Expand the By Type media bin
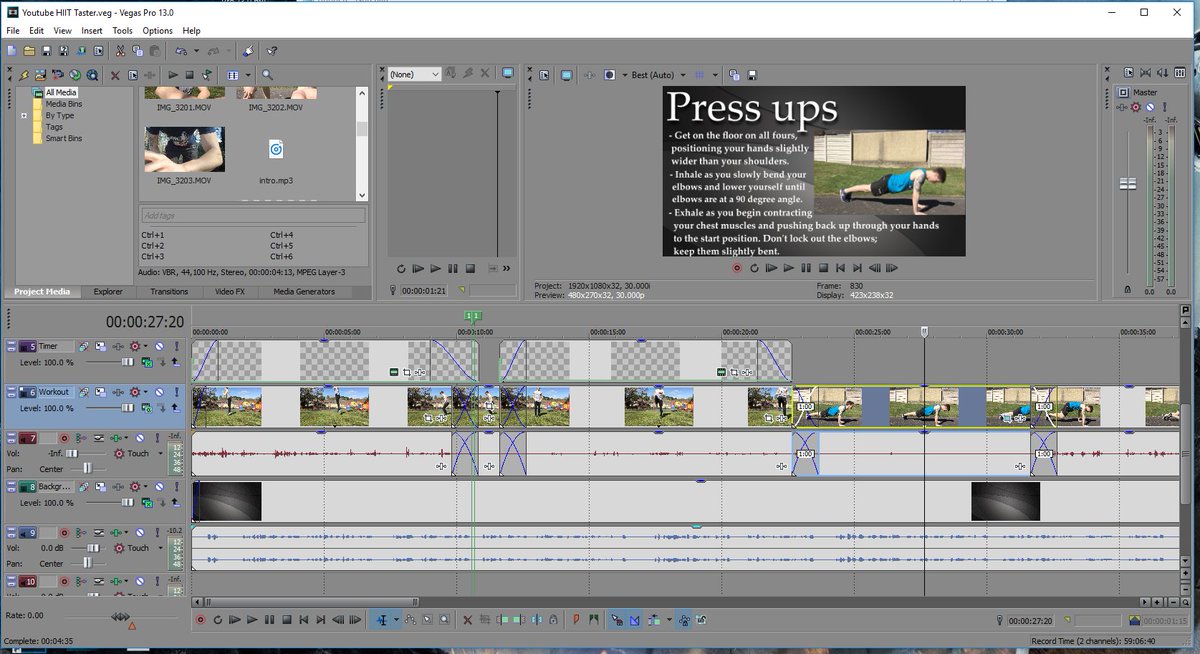 (23, 116)
